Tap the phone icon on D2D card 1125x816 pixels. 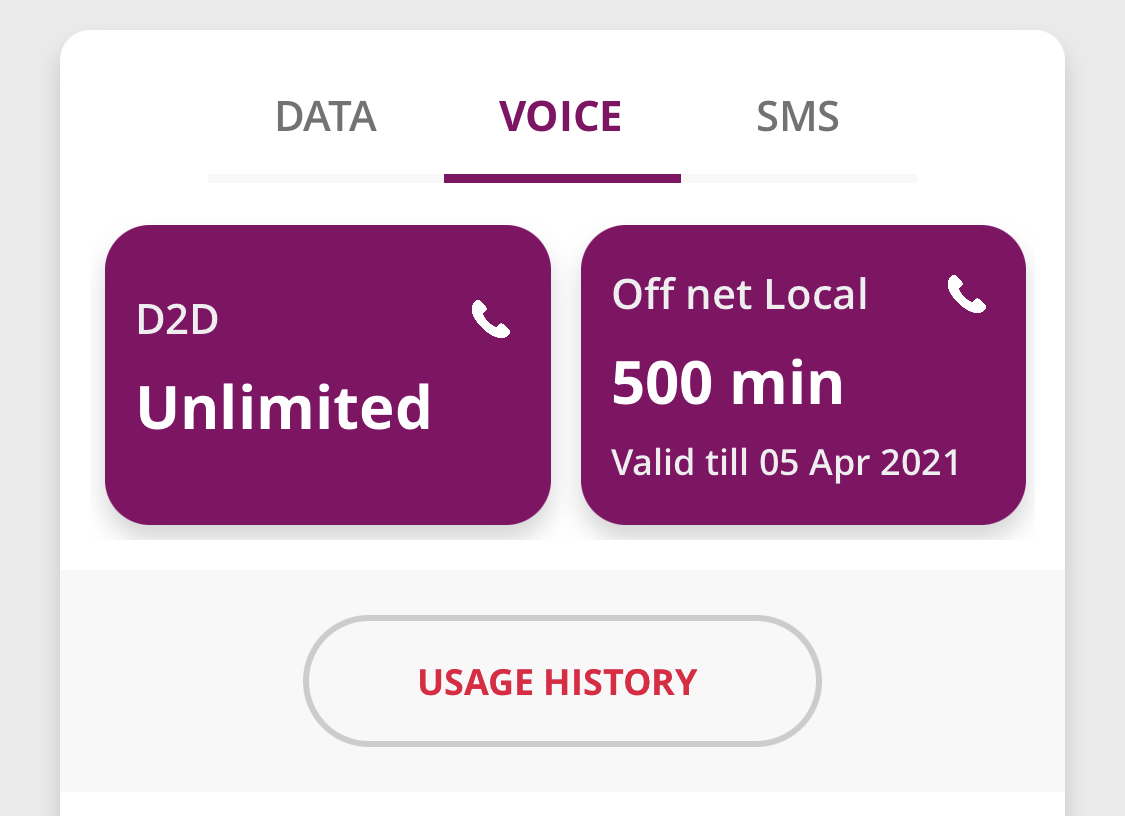click(491, 319)
